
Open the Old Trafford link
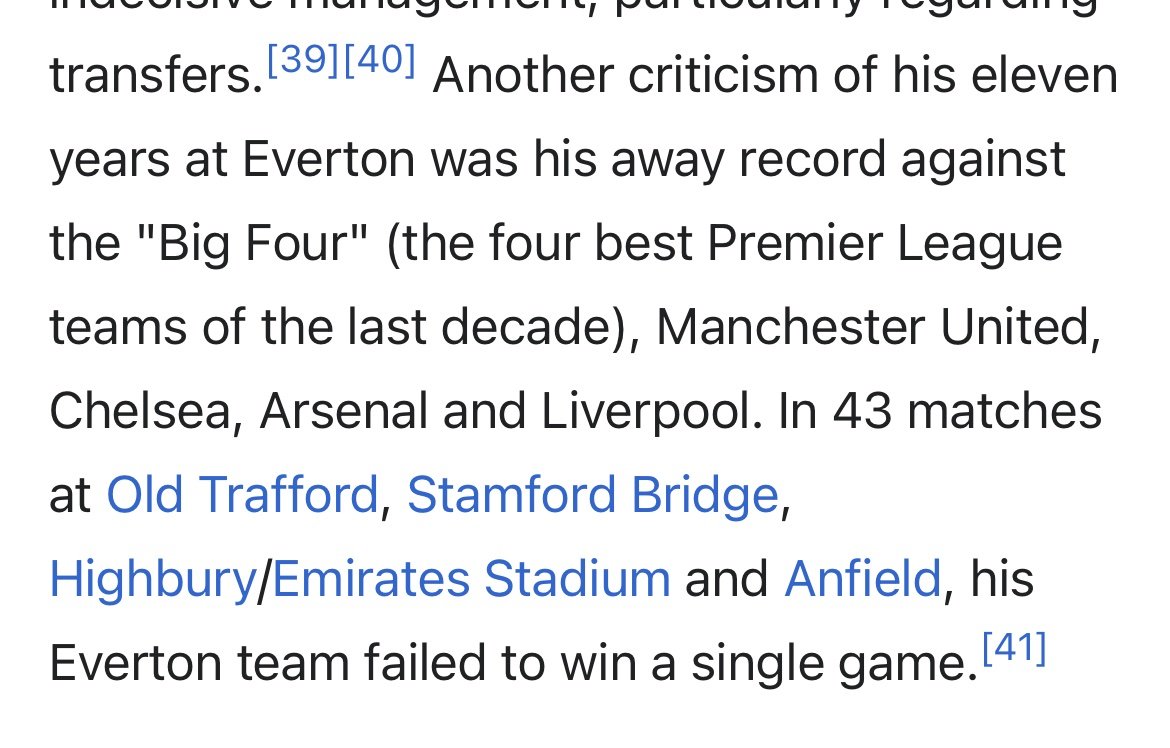tap(243, 495)
